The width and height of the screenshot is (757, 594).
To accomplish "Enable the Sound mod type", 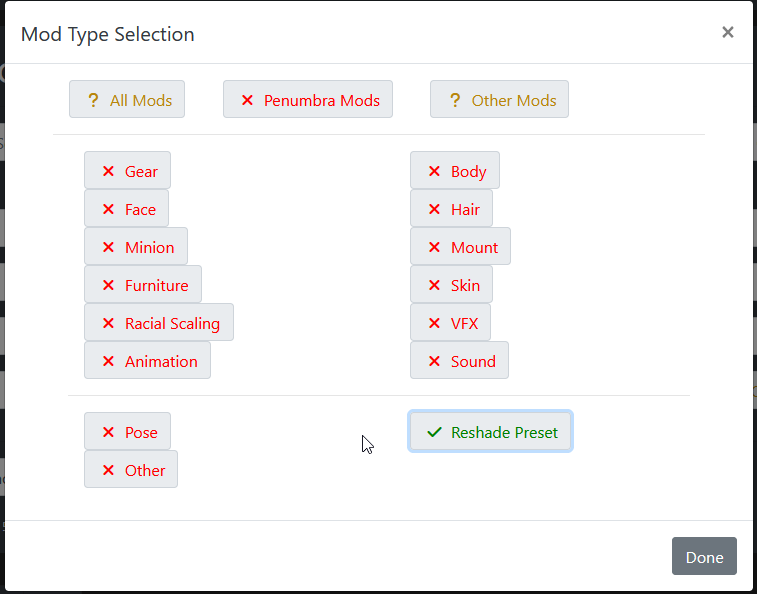I will tap(459, 361).
